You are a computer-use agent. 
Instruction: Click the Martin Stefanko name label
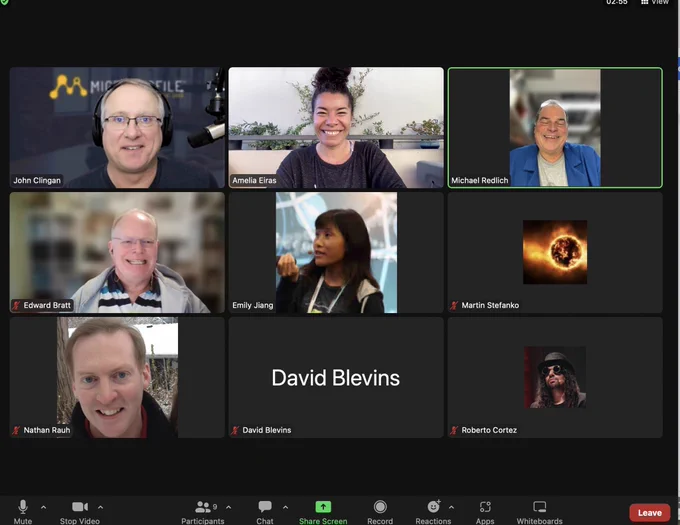tap(490, 305)
